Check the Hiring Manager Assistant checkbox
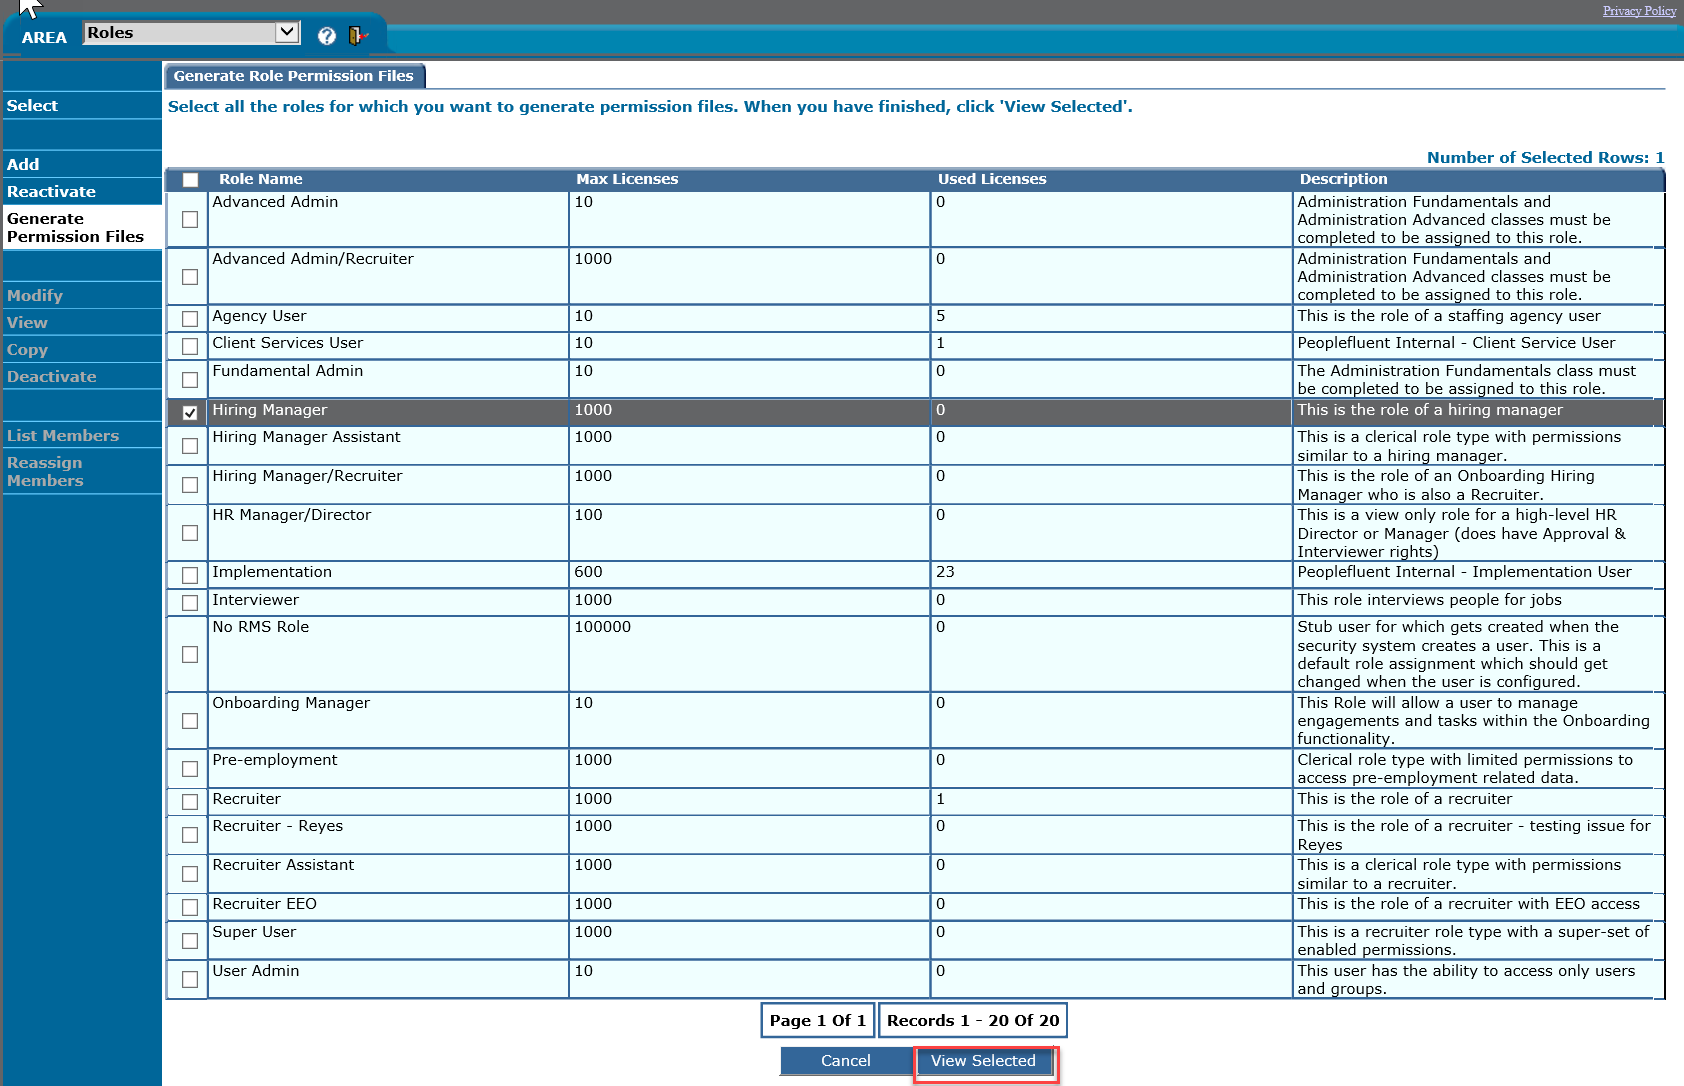Screen dimensions: 1684x1086 pyautogui.click(x=190, y=446)
